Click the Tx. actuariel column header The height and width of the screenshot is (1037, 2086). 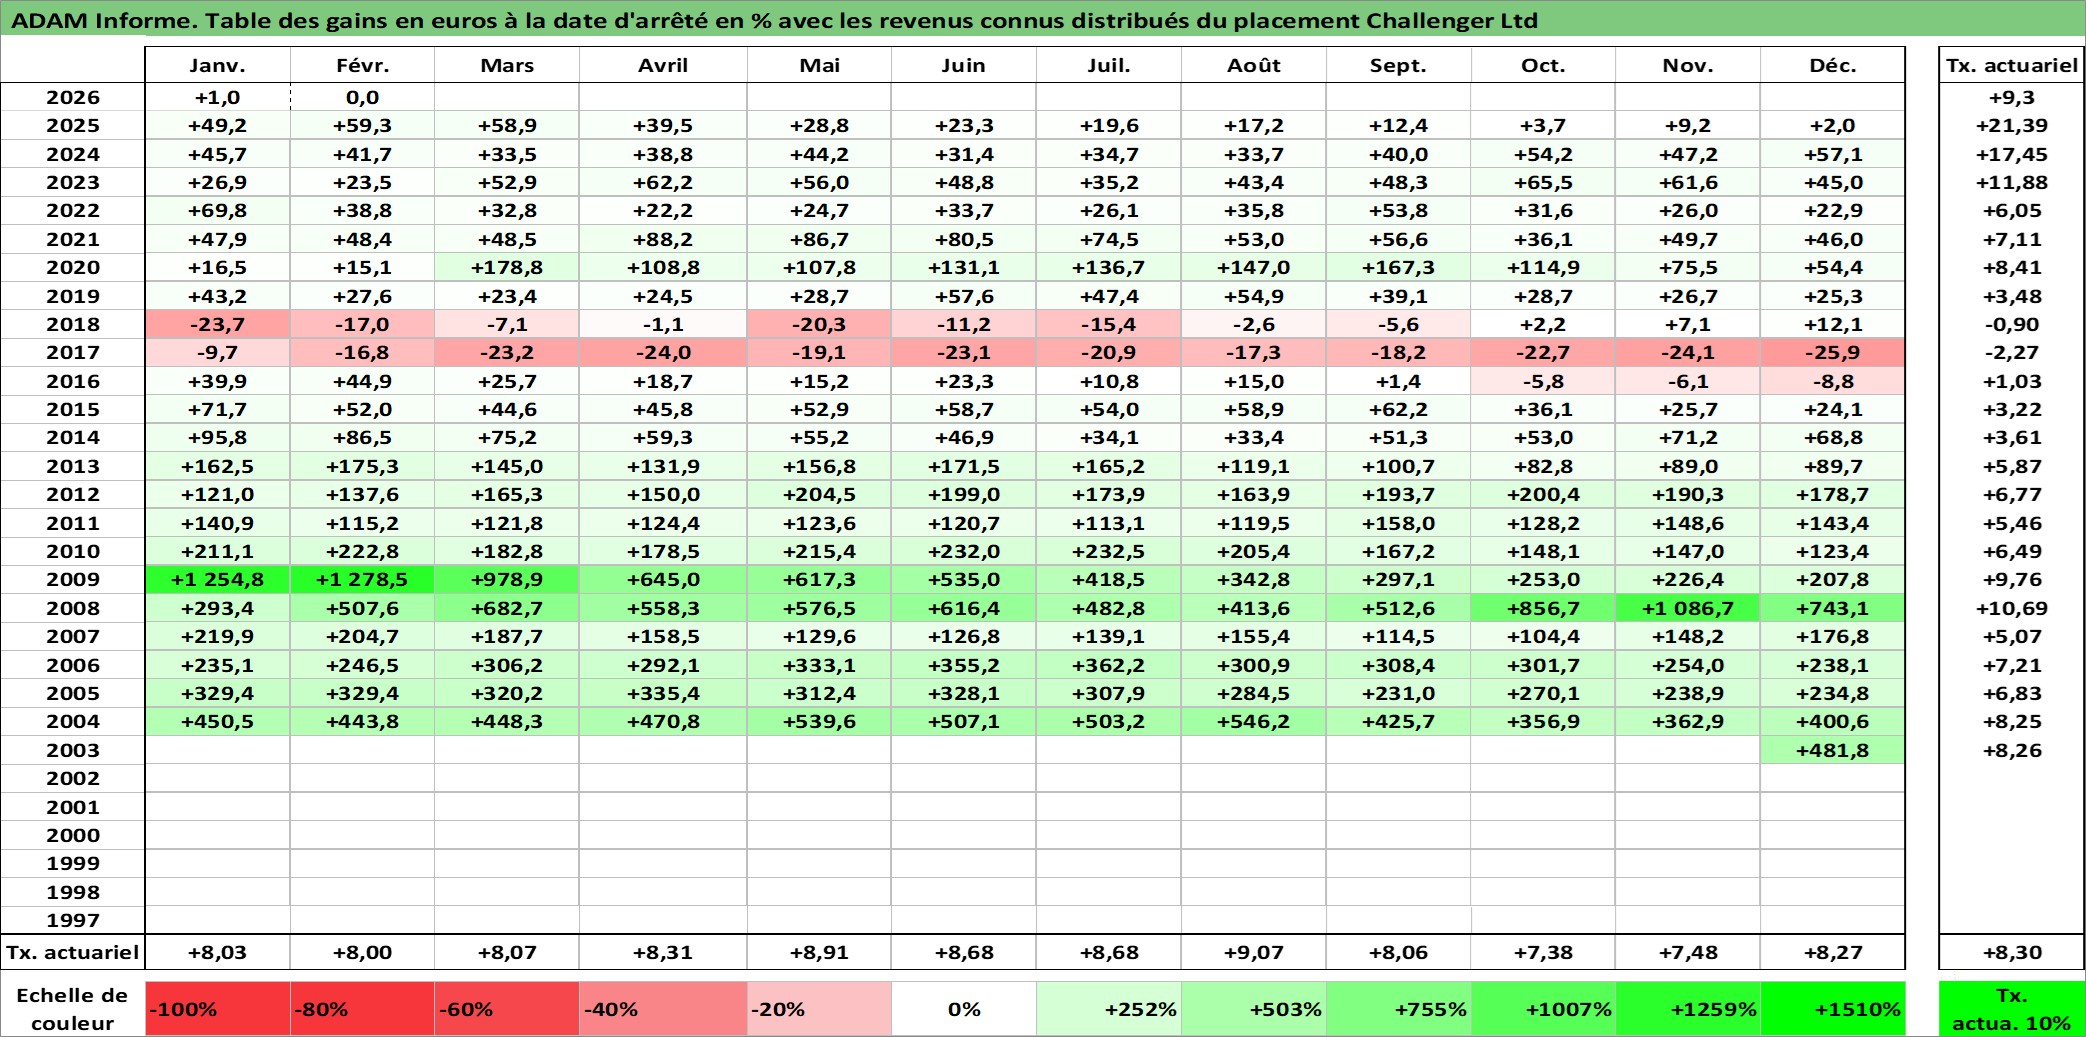(x=2011, y=65)
